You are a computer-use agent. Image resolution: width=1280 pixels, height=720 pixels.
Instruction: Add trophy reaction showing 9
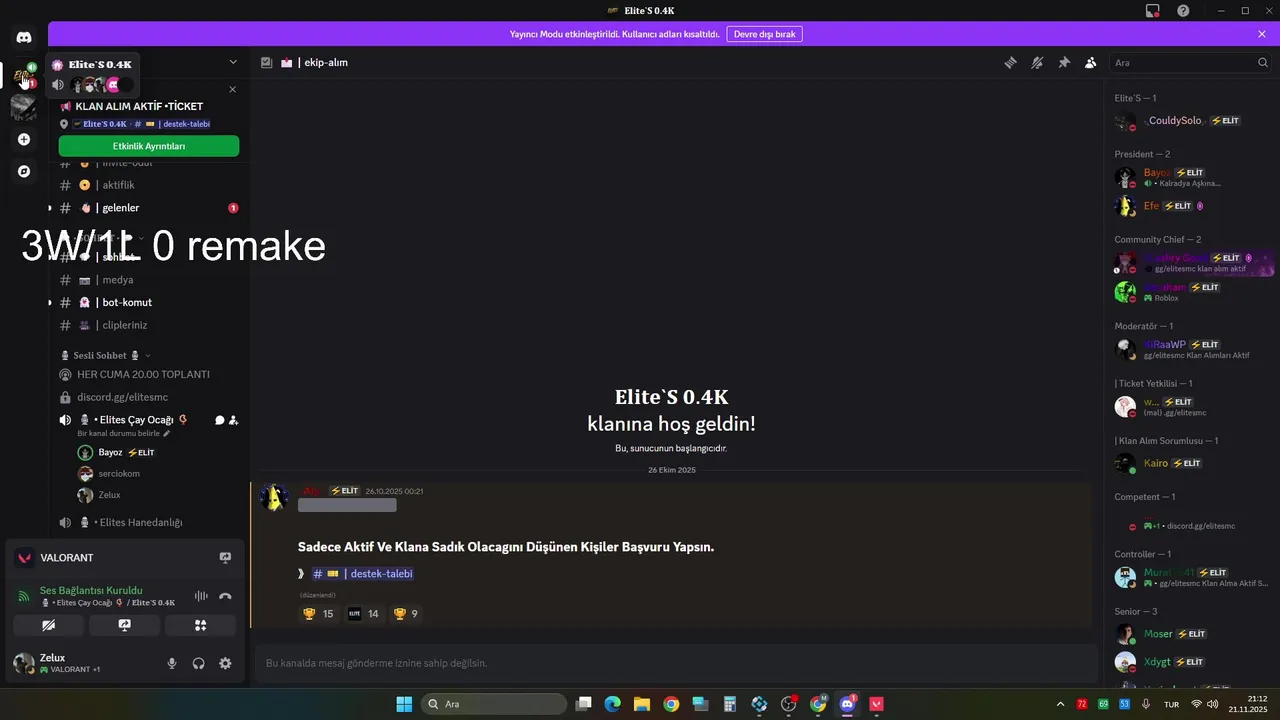[406, 614]
